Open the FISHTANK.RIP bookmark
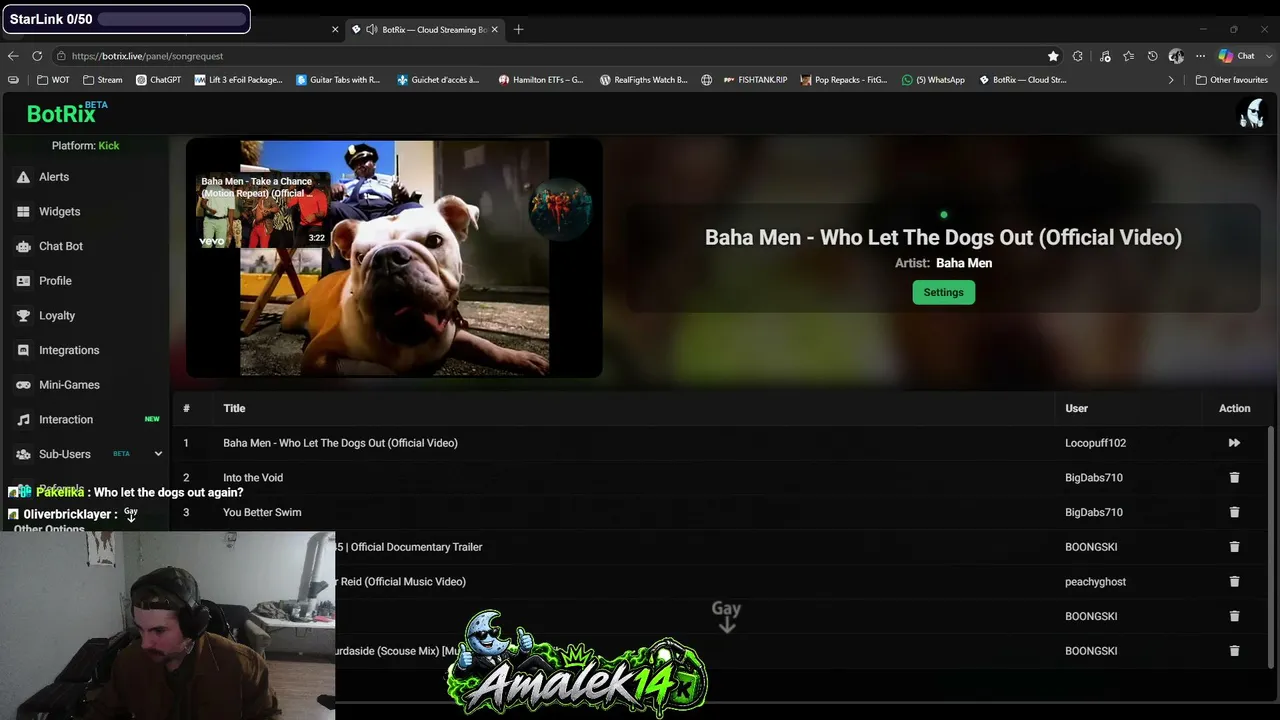The height and width of the screenshot is (720, 1280). tap(755, 80)
